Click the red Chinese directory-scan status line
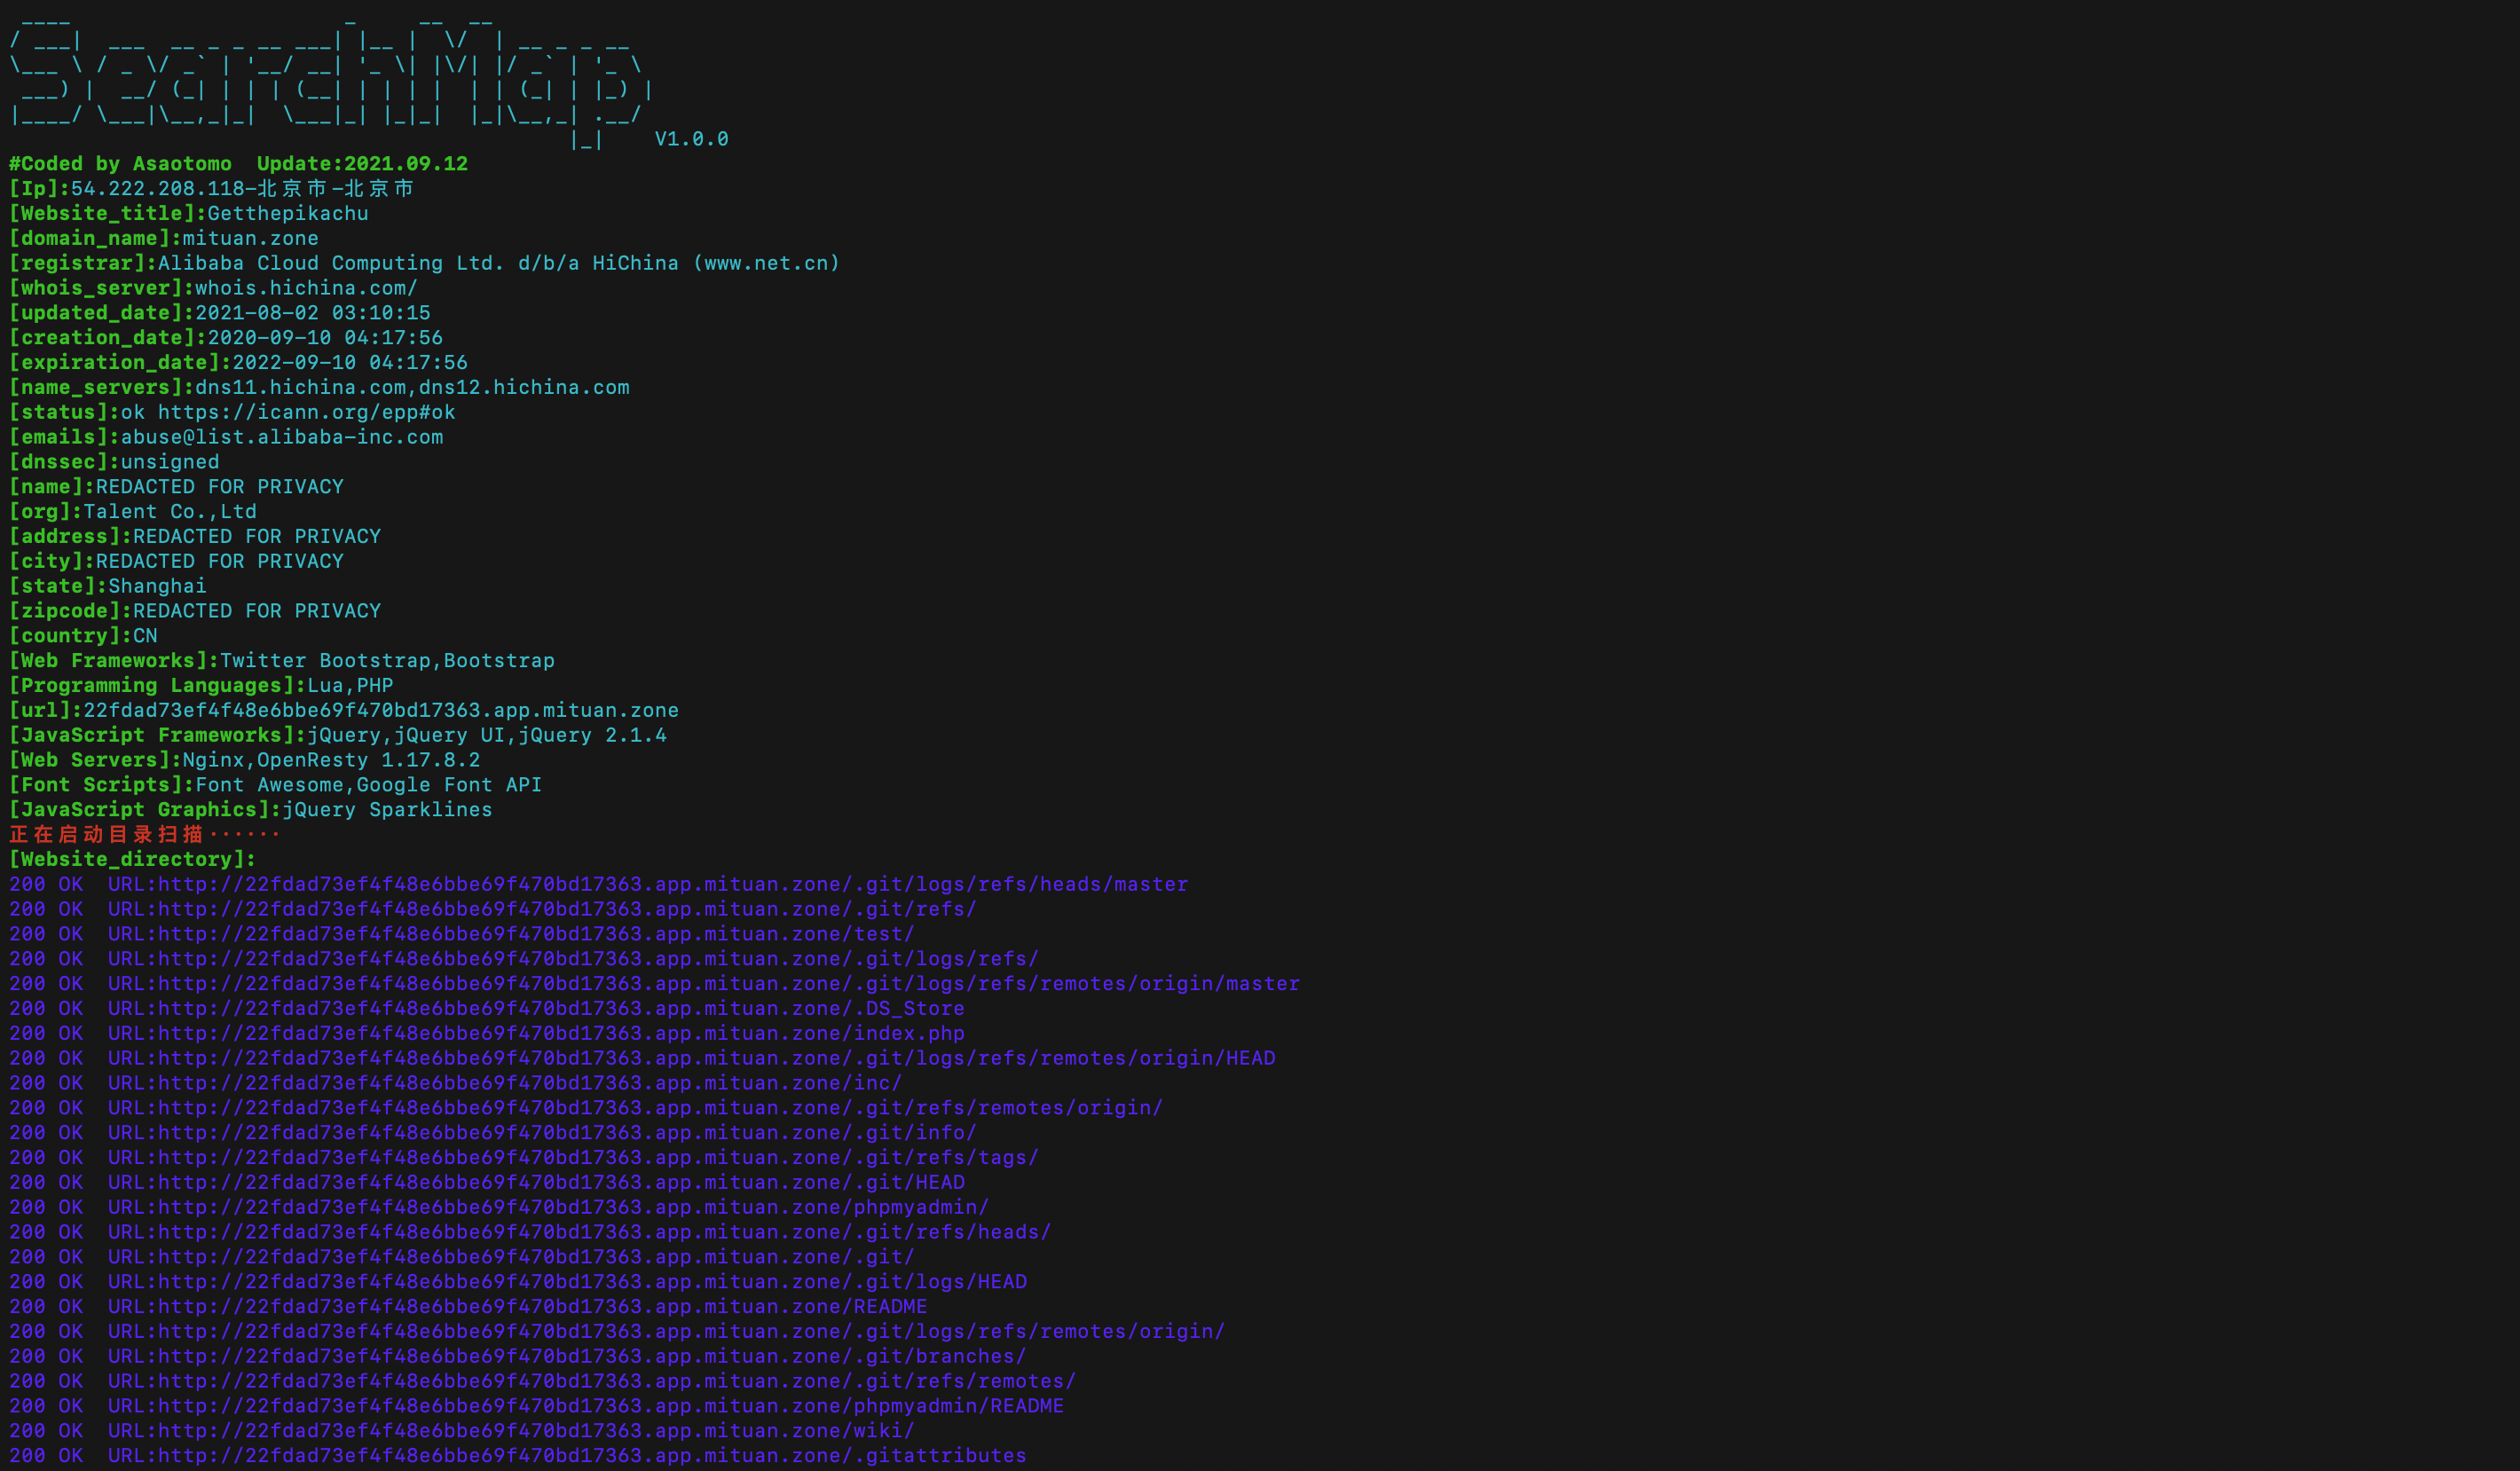 tap(145, 834)
